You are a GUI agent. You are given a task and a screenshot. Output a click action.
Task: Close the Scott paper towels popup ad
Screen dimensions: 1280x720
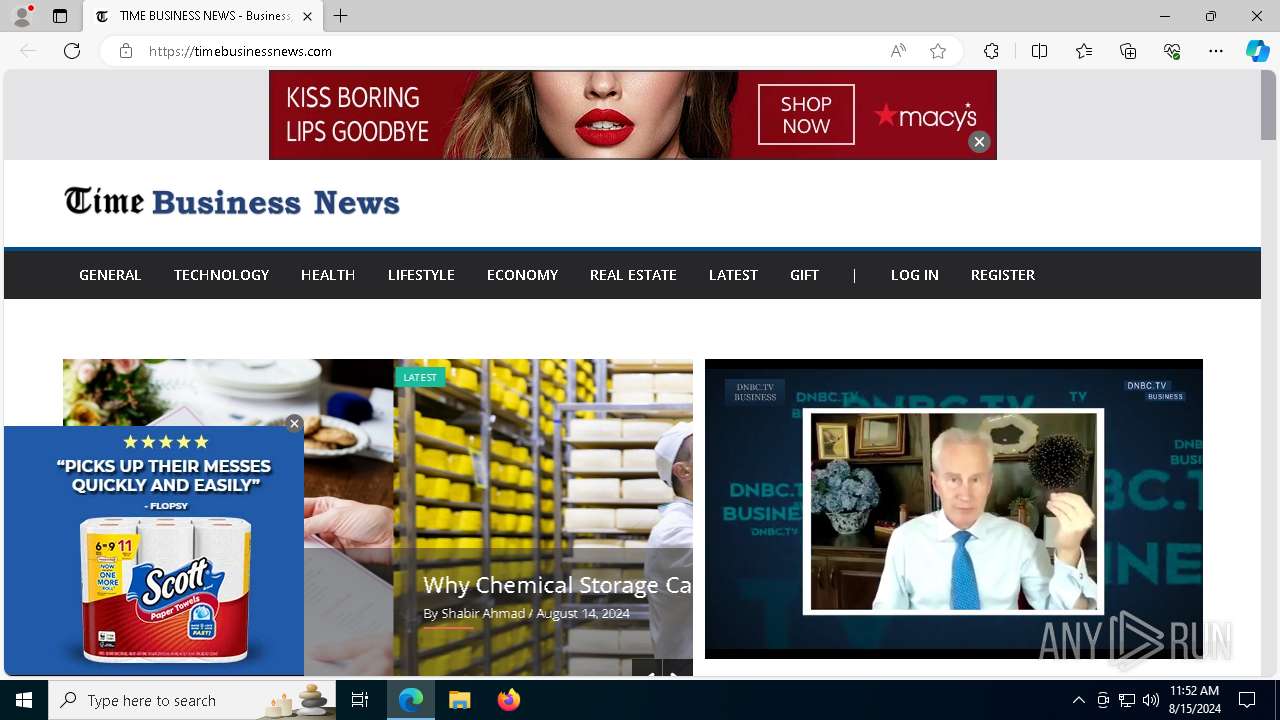(x=294, y=424)
